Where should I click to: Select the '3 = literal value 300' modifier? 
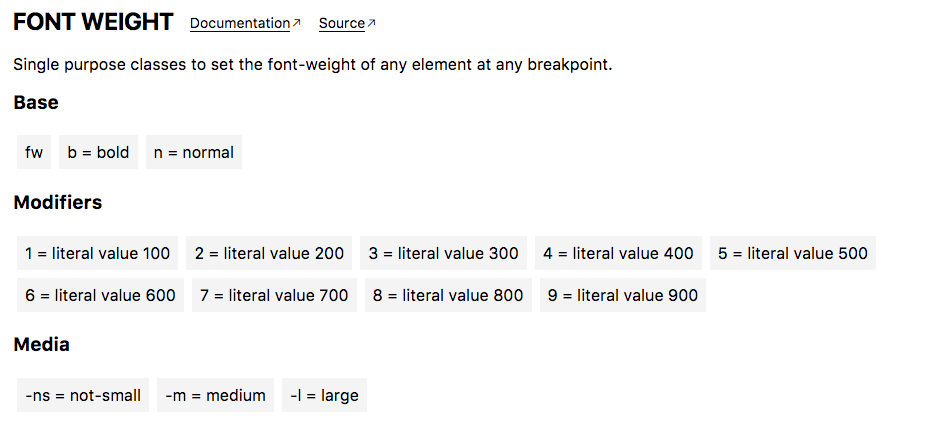[443, 253]
